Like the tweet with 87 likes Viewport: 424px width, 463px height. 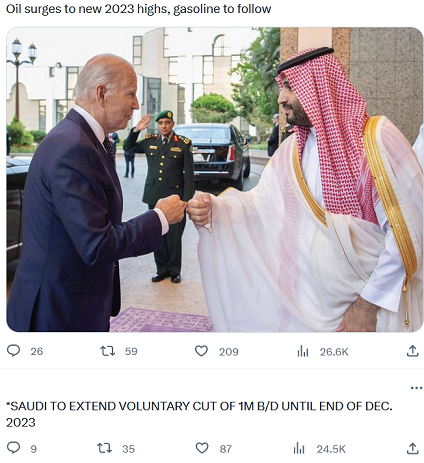[x=202, y=448]
